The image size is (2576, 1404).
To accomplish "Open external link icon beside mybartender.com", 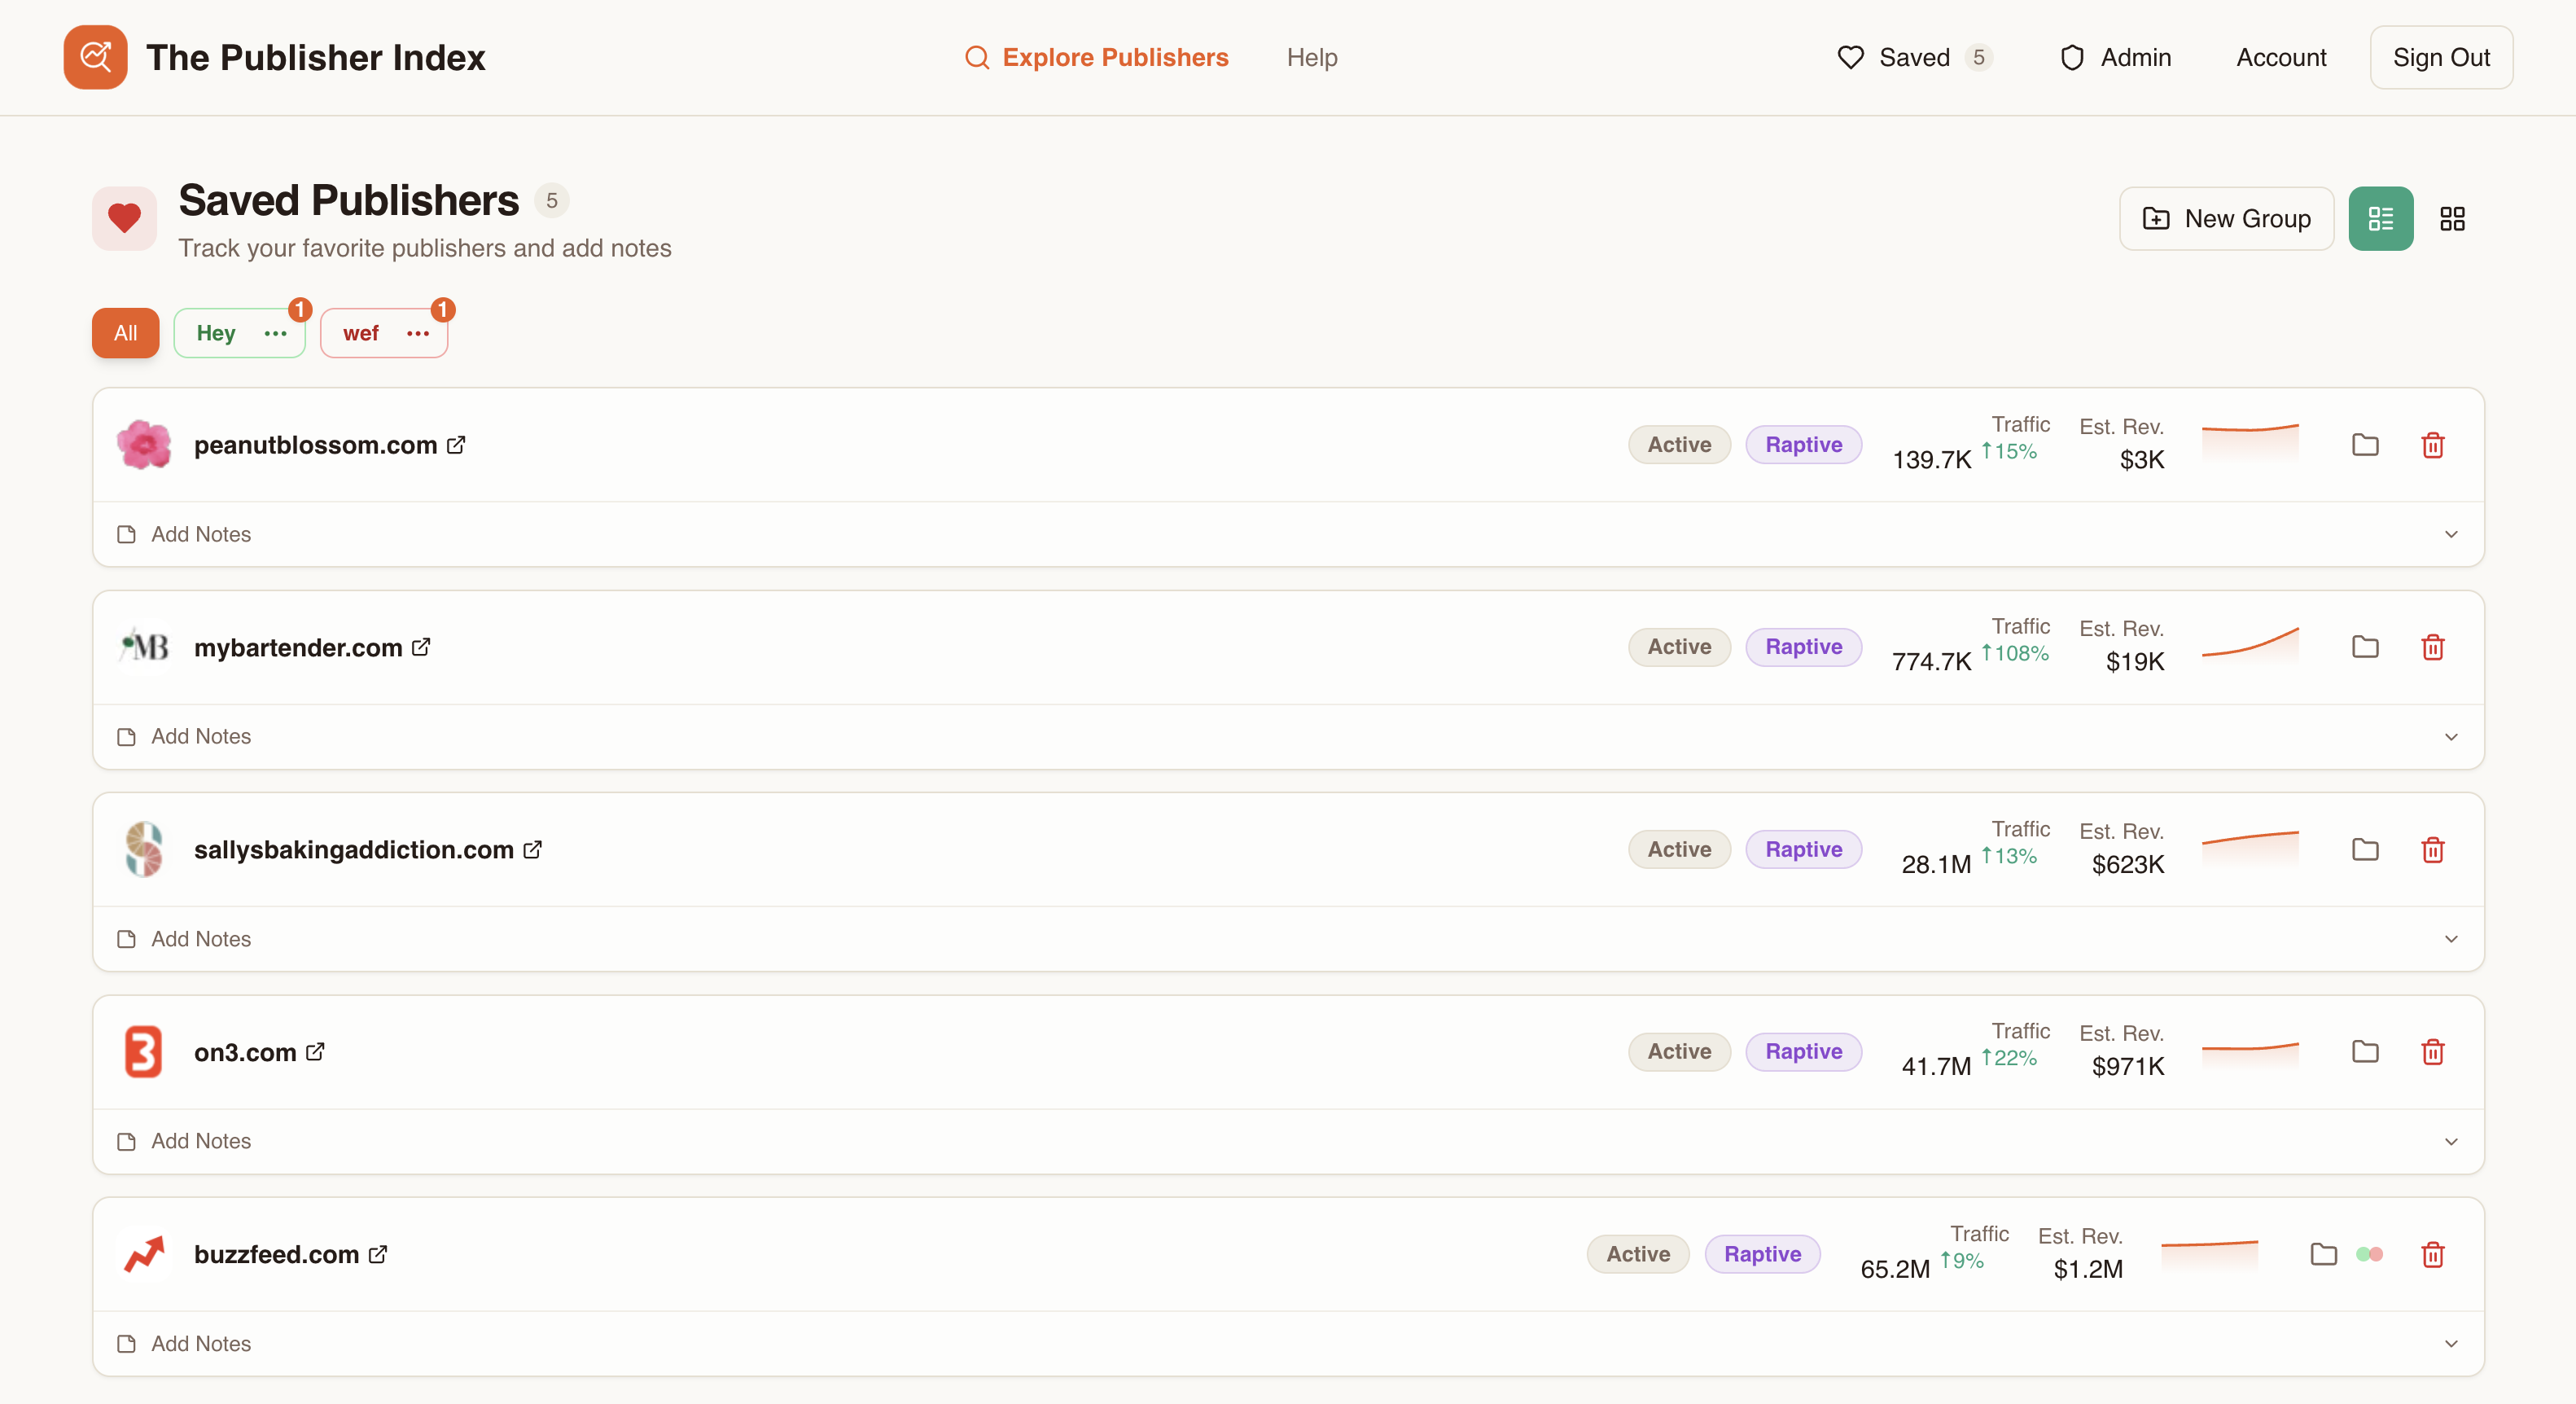I will pyautogui.click(x=421, y=647).
